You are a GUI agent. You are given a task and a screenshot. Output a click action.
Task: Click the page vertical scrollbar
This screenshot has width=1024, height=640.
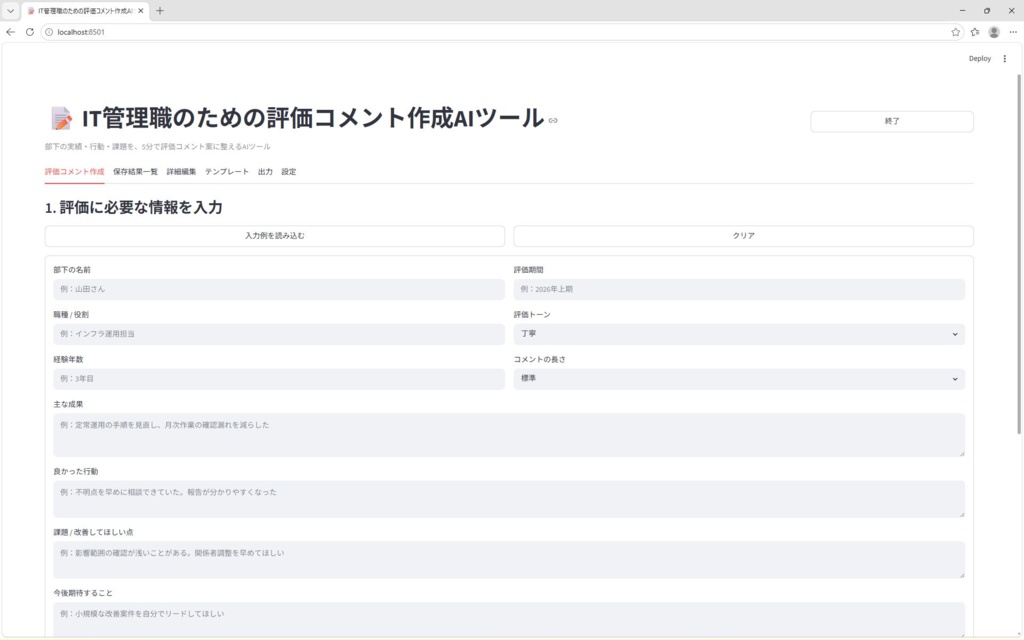coord(1019,253)
